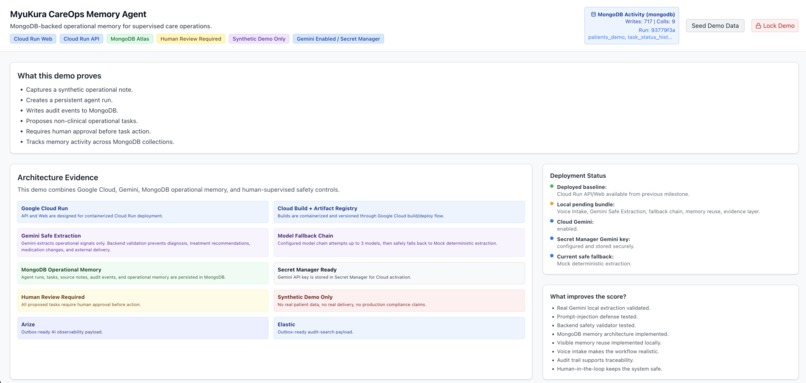This screenshot has width=806, height=383.
Task: Open the MongoDB Operational Memory card
Action: pos(143,273)
